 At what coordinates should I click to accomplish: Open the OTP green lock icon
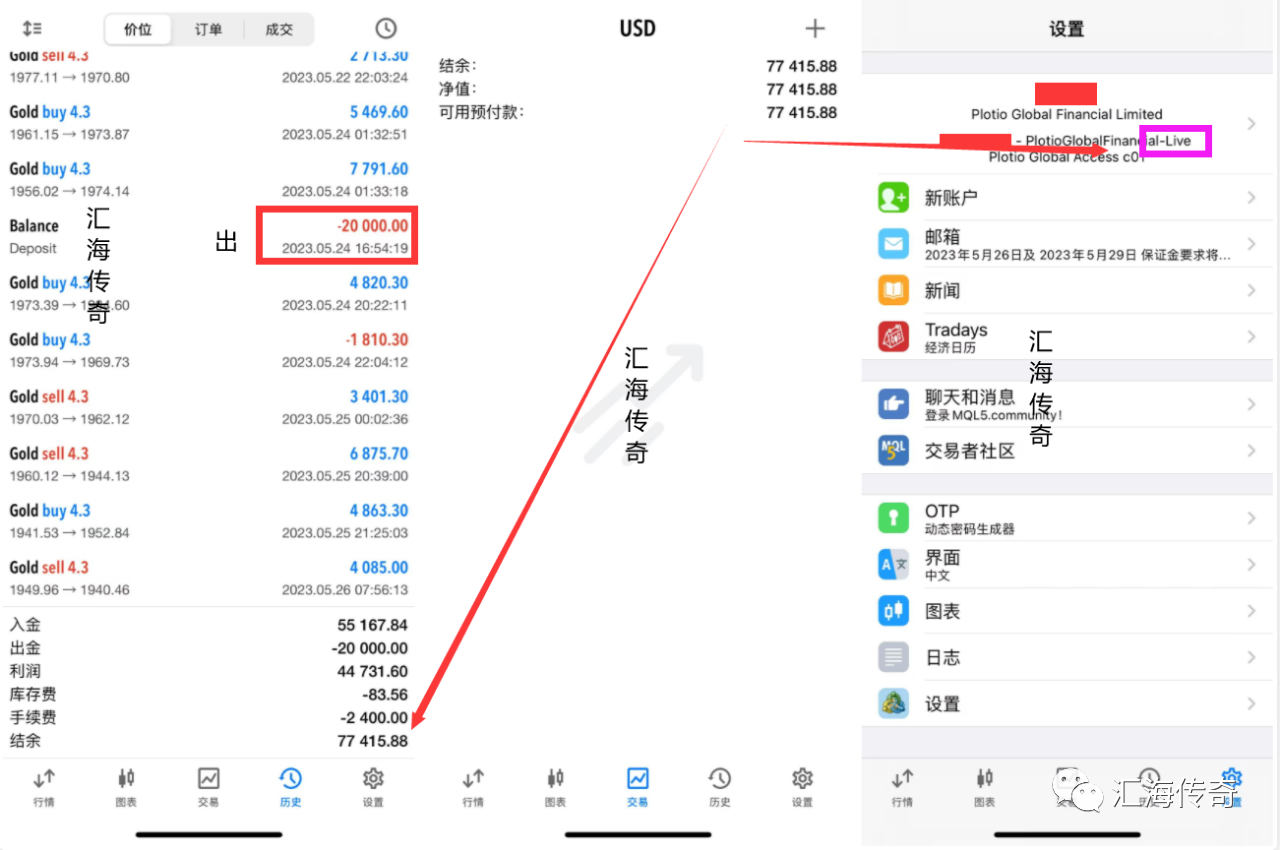893,518
